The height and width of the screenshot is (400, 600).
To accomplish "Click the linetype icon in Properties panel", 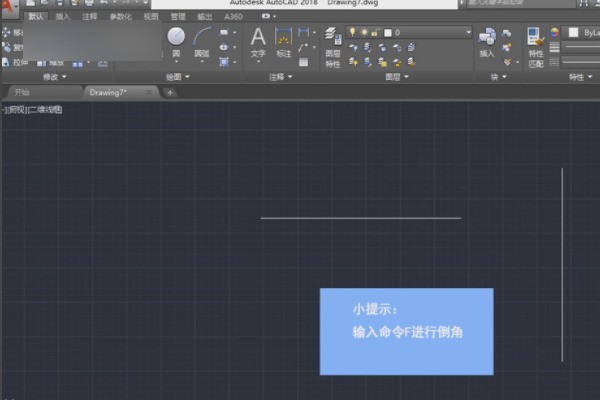I will tap(554, 62).
